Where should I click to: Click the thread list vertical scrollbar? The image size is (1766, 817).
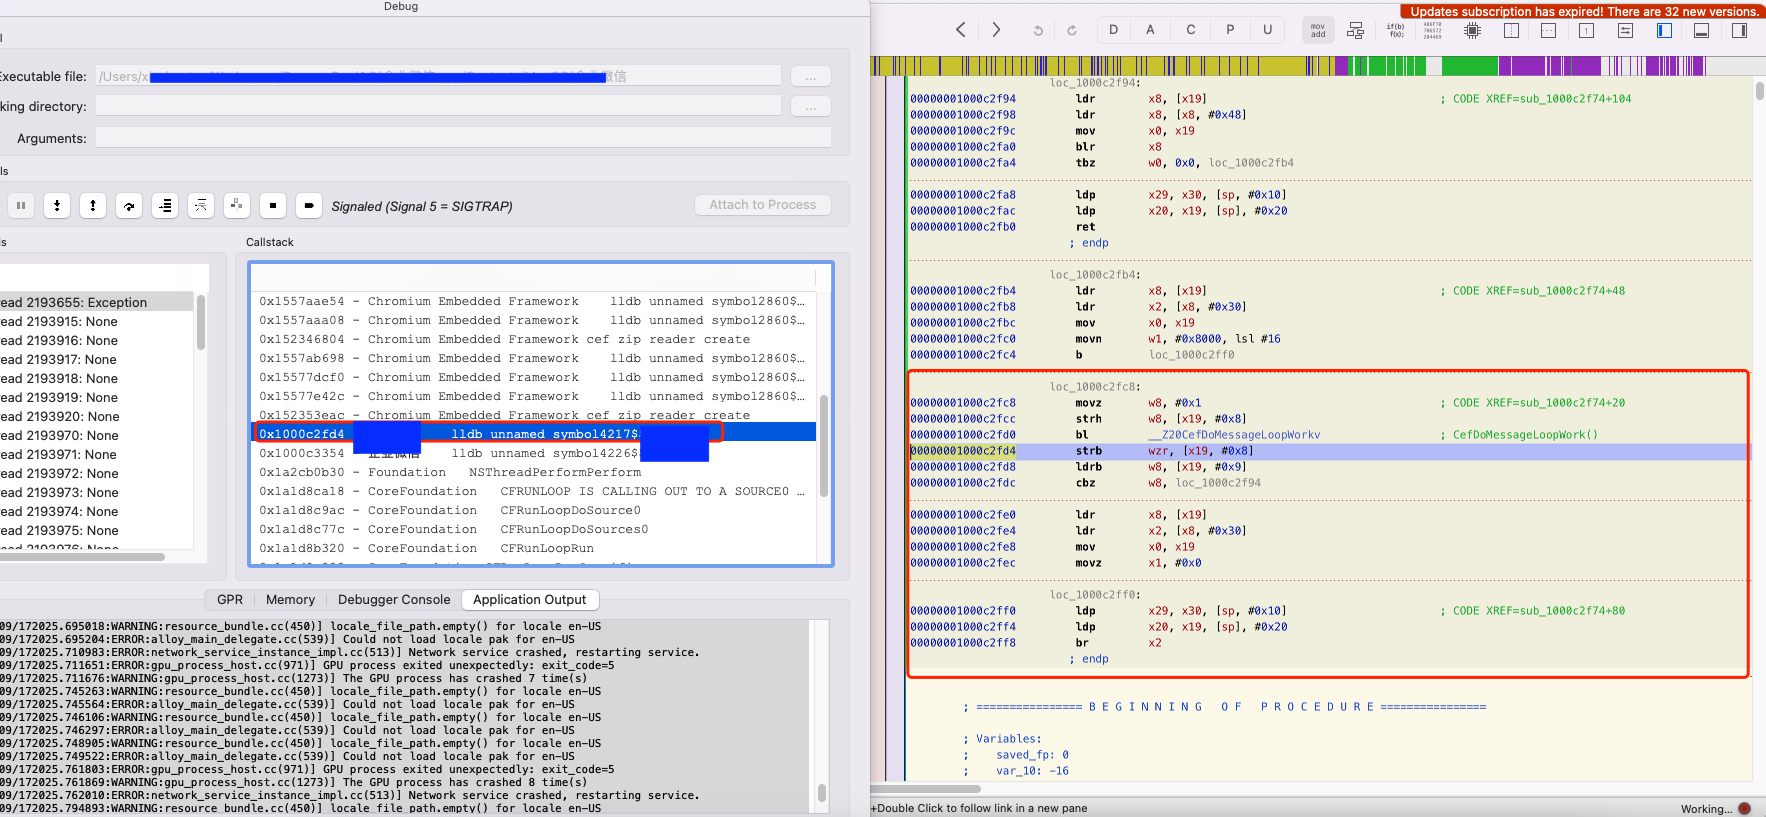[201, 322]
